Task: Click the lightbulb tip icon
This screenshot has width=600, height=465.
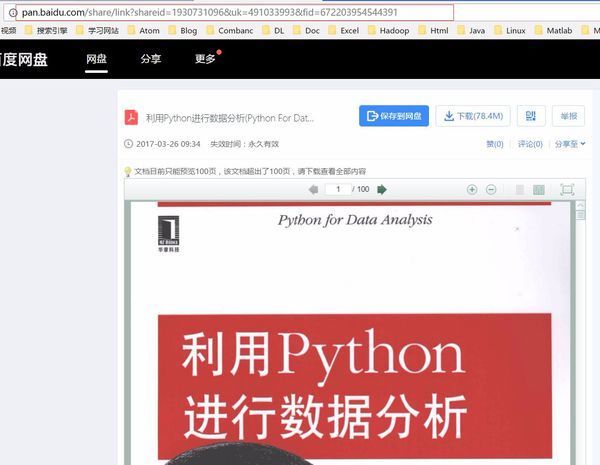Action: 128,171
